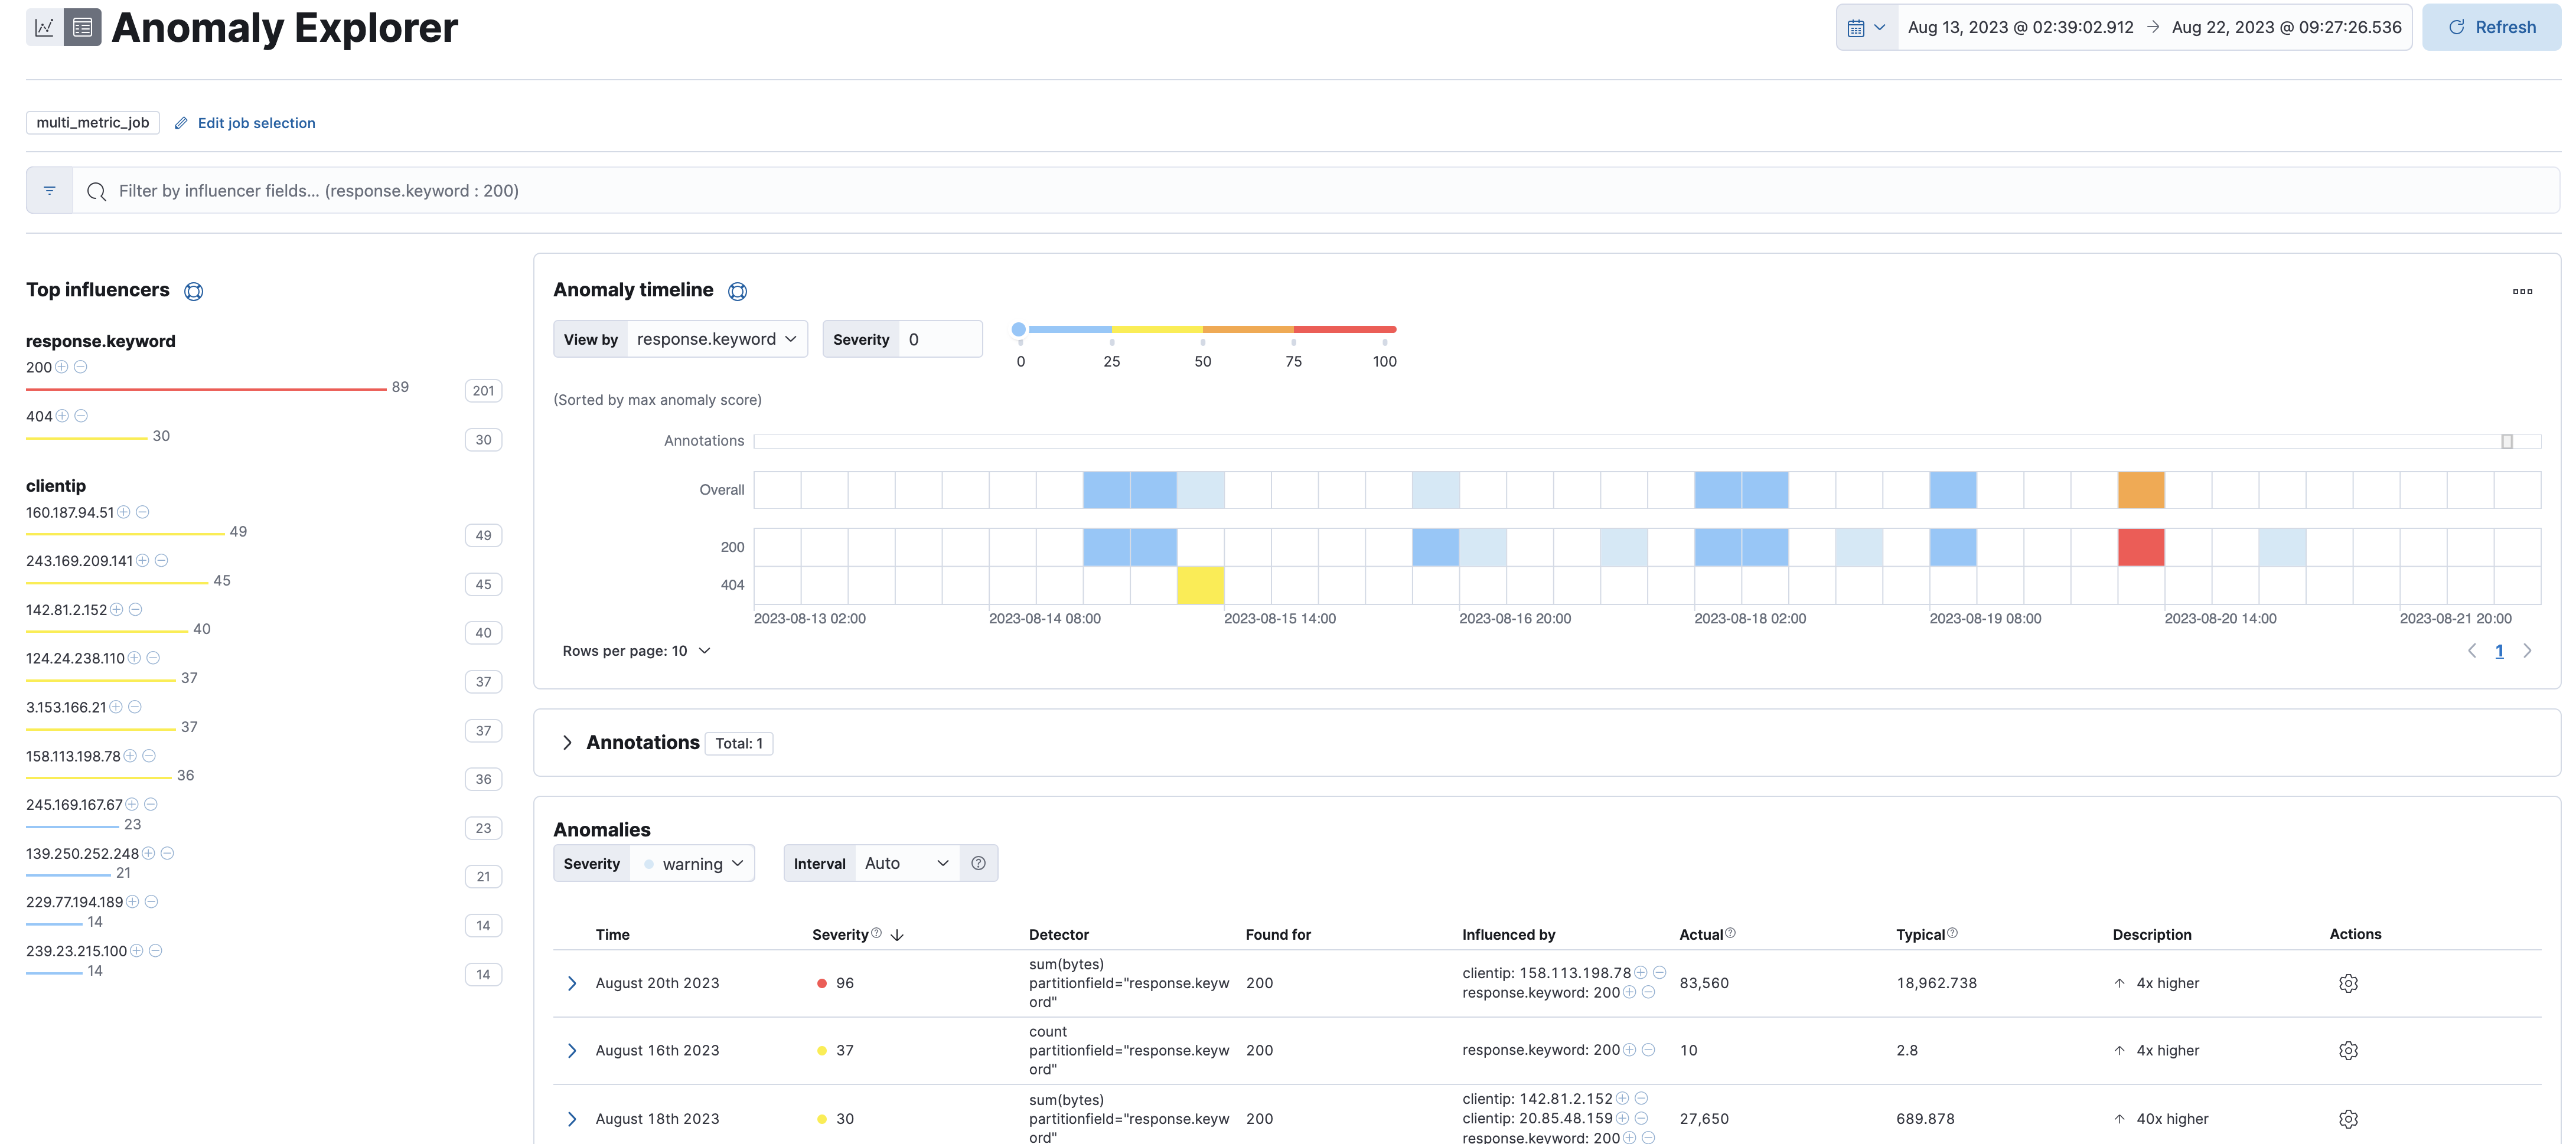Image resolution: width=2576 pixels, height=1144 pixels.
Task: Open actions gear for August 20th anomaly
Action: pyautogui.click(x=2348, y=983)
